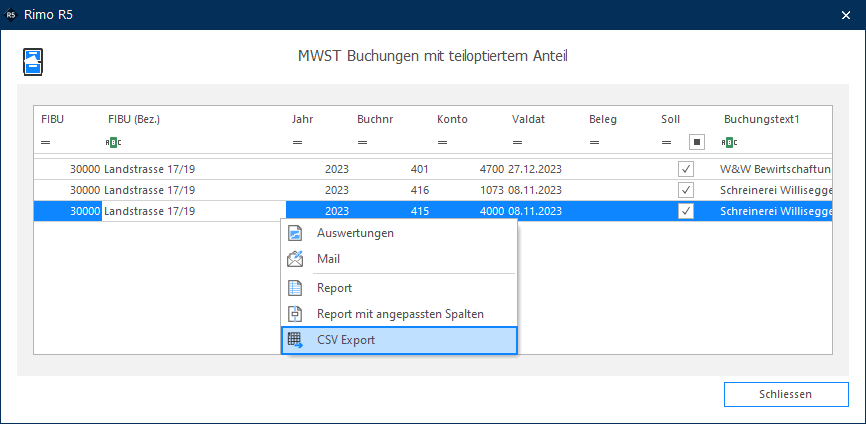Click the Auswertungen chart icon in context menu
The image size is (866, 424).
click(295, 233)
